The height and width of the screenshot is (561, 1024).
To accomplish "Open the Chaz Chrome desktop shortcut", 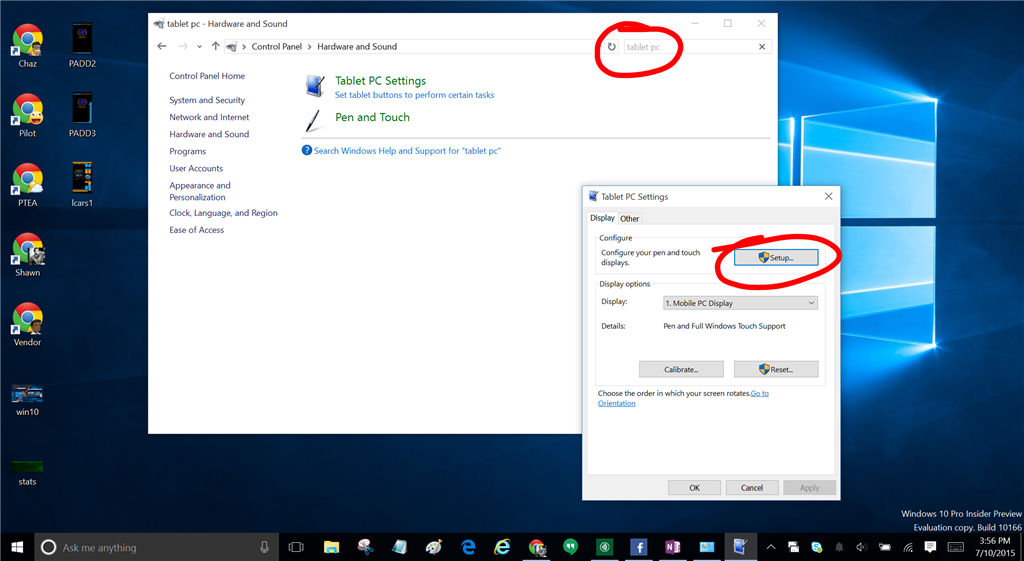I will click(x=27, y=45).
